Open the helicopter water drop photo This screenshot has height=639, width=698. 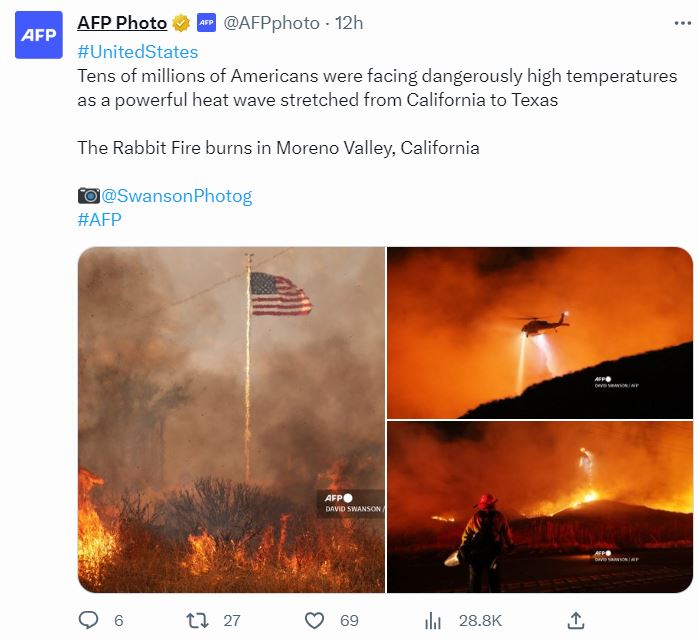[540, 332]
